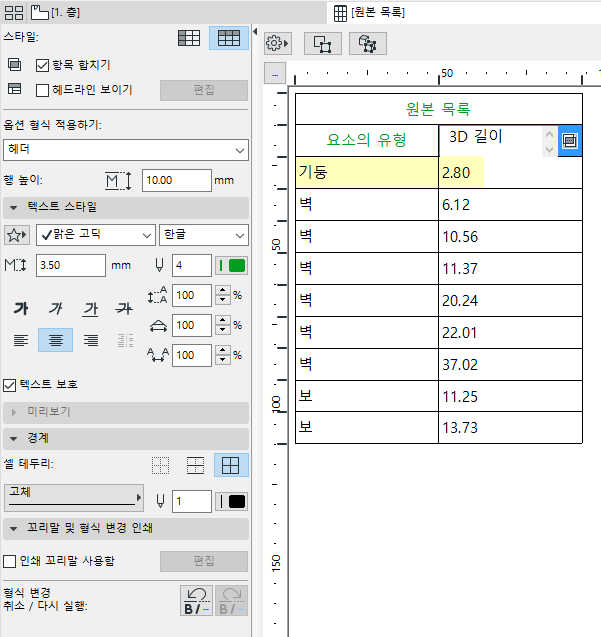Undo the format change
Screen dimensions: 601x637
196,600
